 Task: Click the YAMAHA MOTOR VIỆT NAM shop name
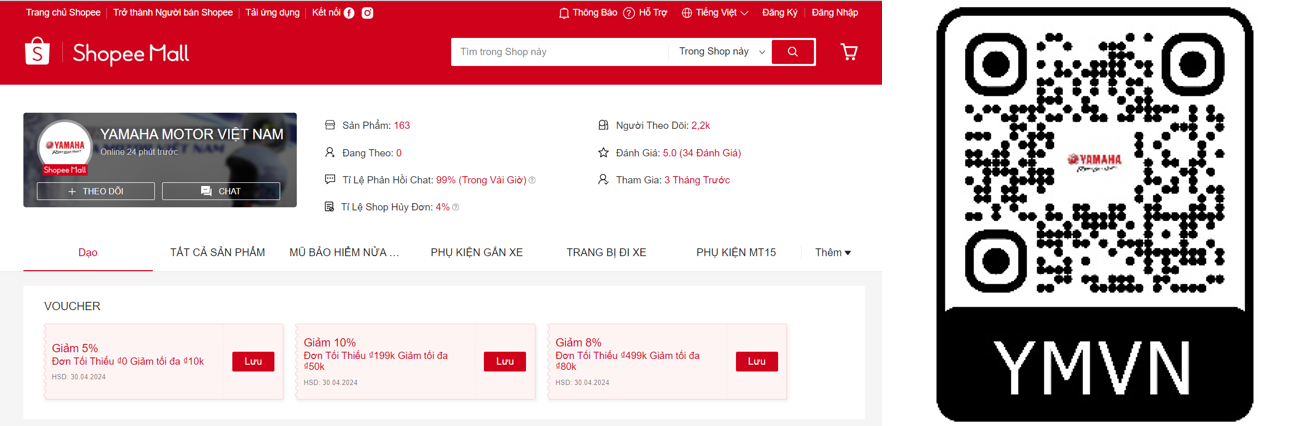(192, 134)
